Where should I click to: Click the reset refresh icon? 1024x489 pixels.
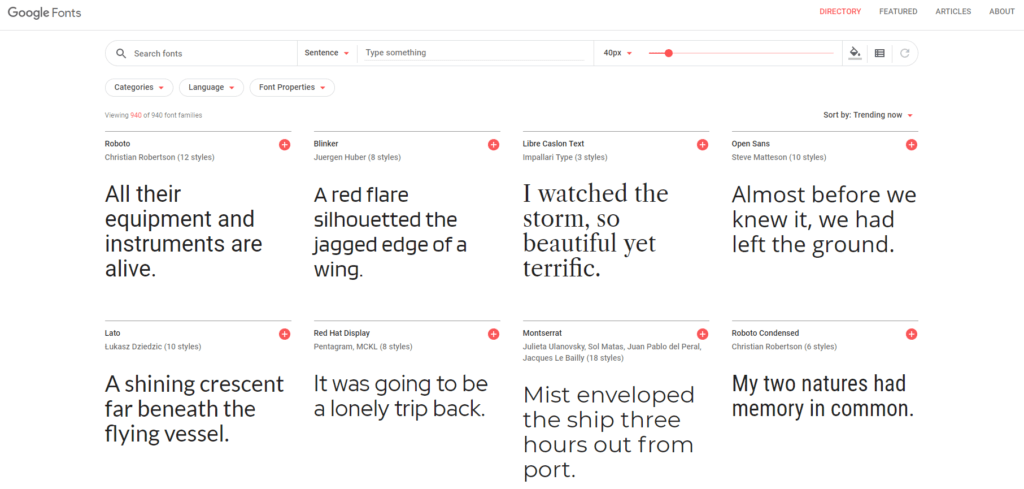tap(904, 54)
